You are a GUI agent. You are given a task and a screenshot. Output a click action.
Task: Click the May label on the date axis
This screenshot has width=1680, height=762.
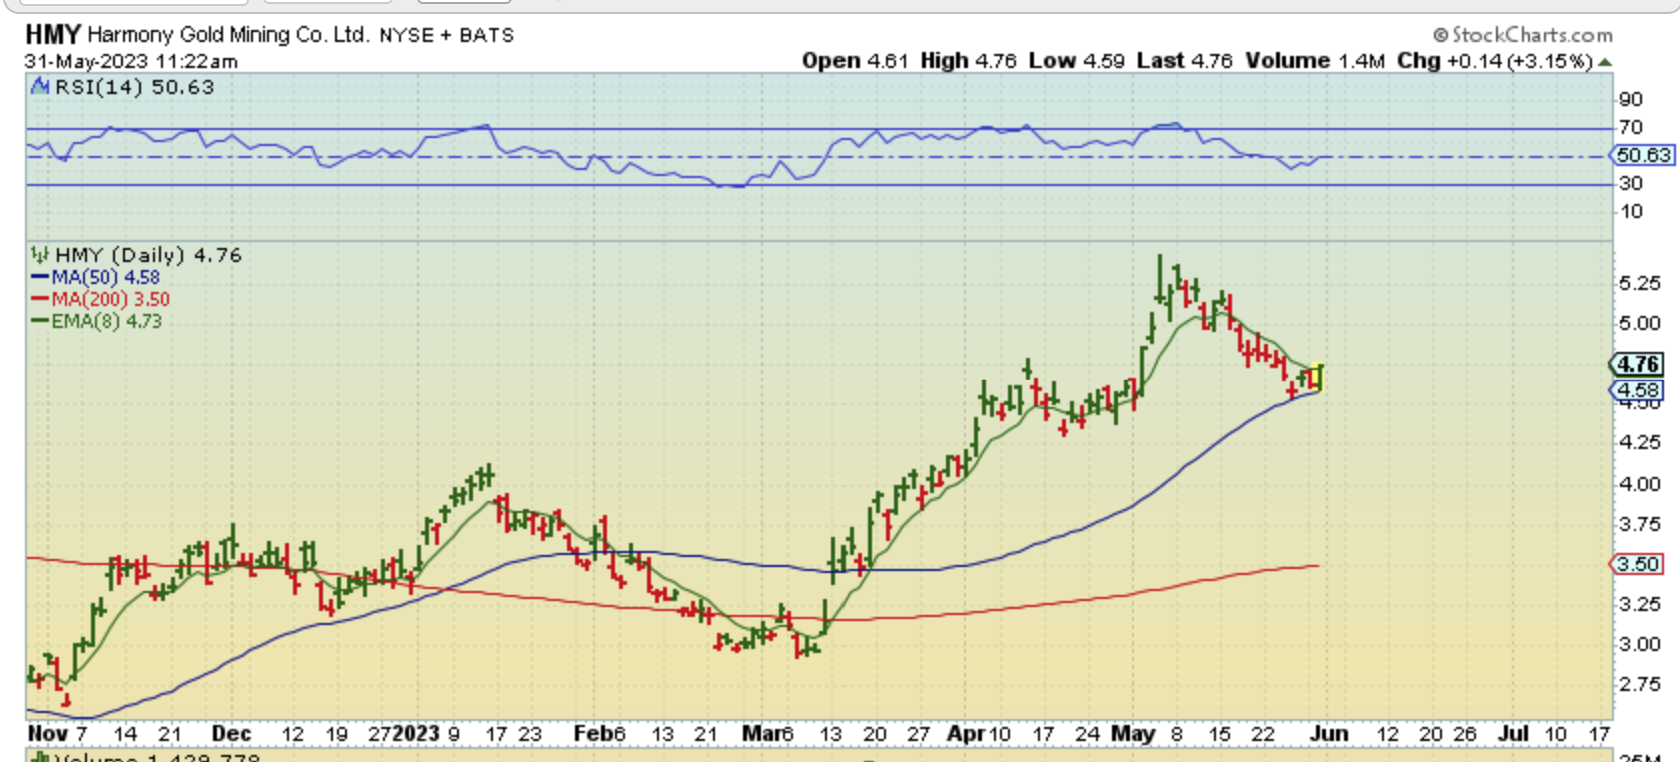pos(1133,734)
